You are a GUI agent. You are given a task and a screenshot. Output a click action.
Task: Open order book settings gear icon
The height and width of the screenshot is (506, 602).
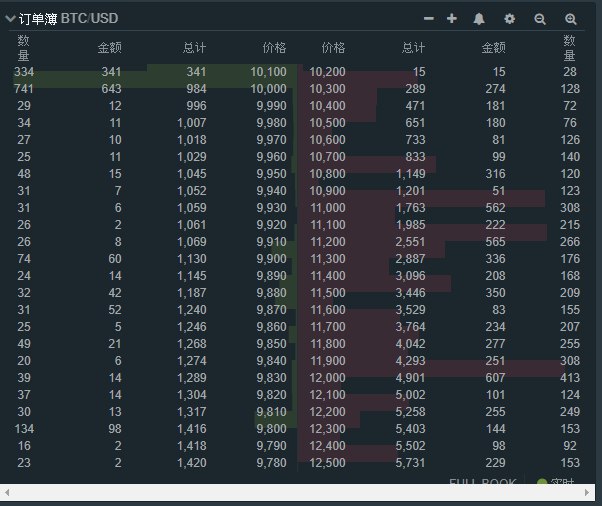[x=510, y=19]
